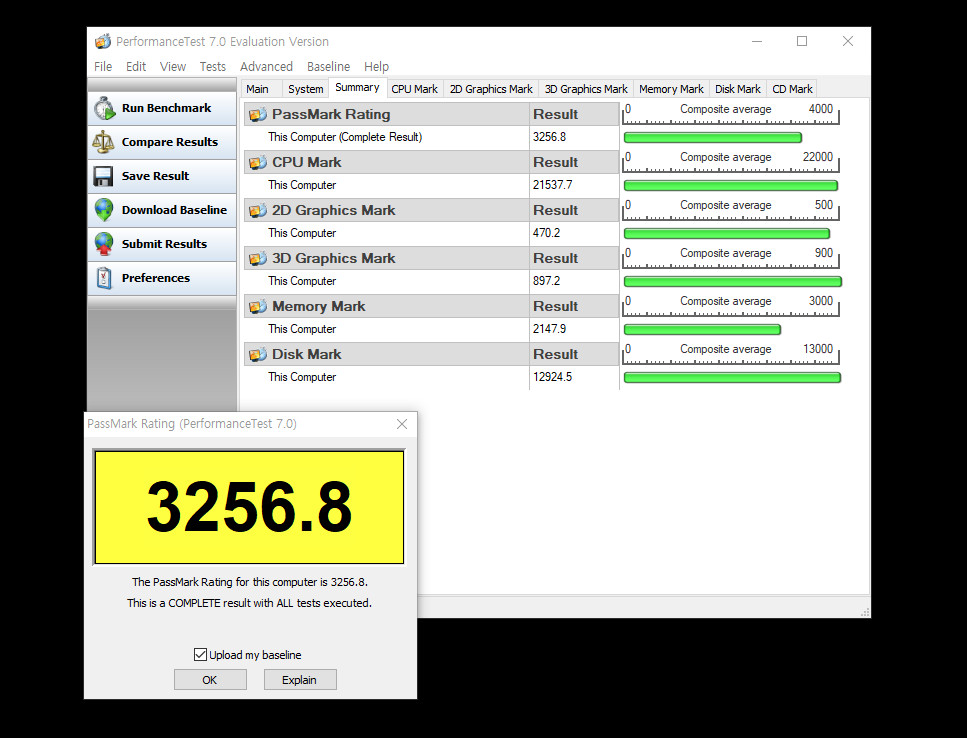Toggle the Upload my baseline checkbox
This screenshot has height=738, width=967.
(200, 654)
